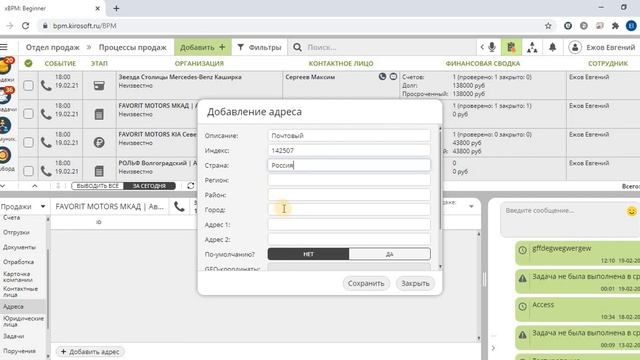Click the Сохранить button
640x360 pixels.
tap(366, 283)
